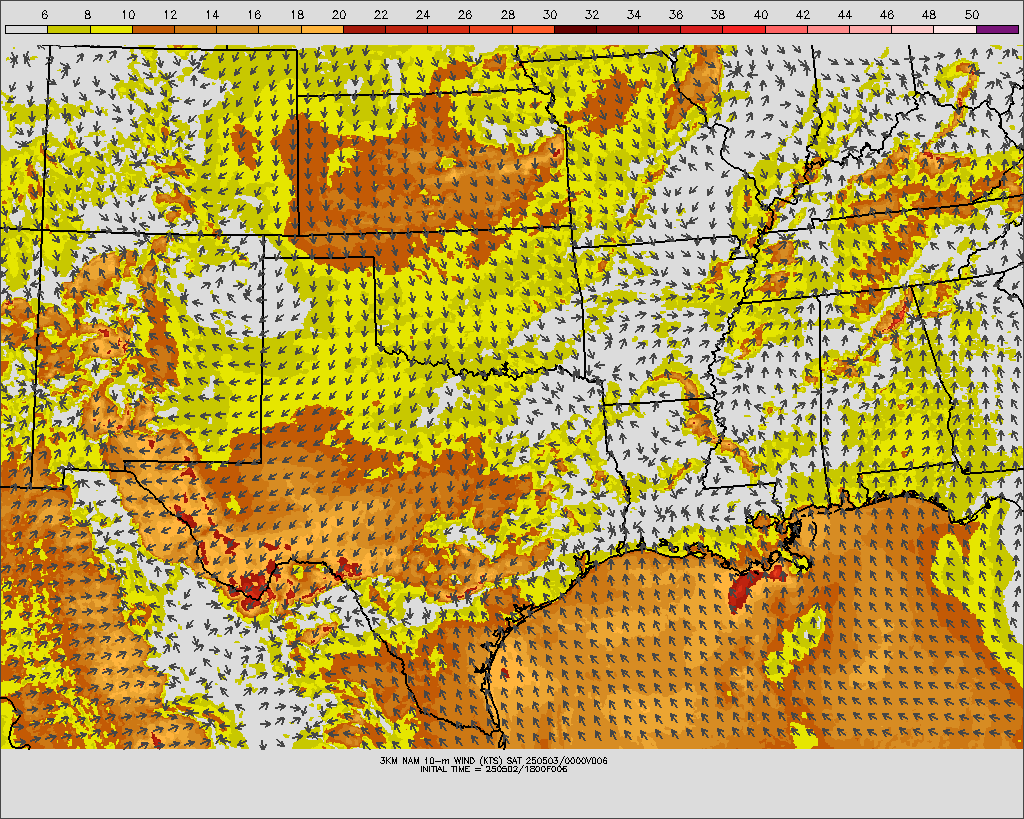Click the 'INITIAL TIME = 250502/1800F006' caption

click(494, 769)
